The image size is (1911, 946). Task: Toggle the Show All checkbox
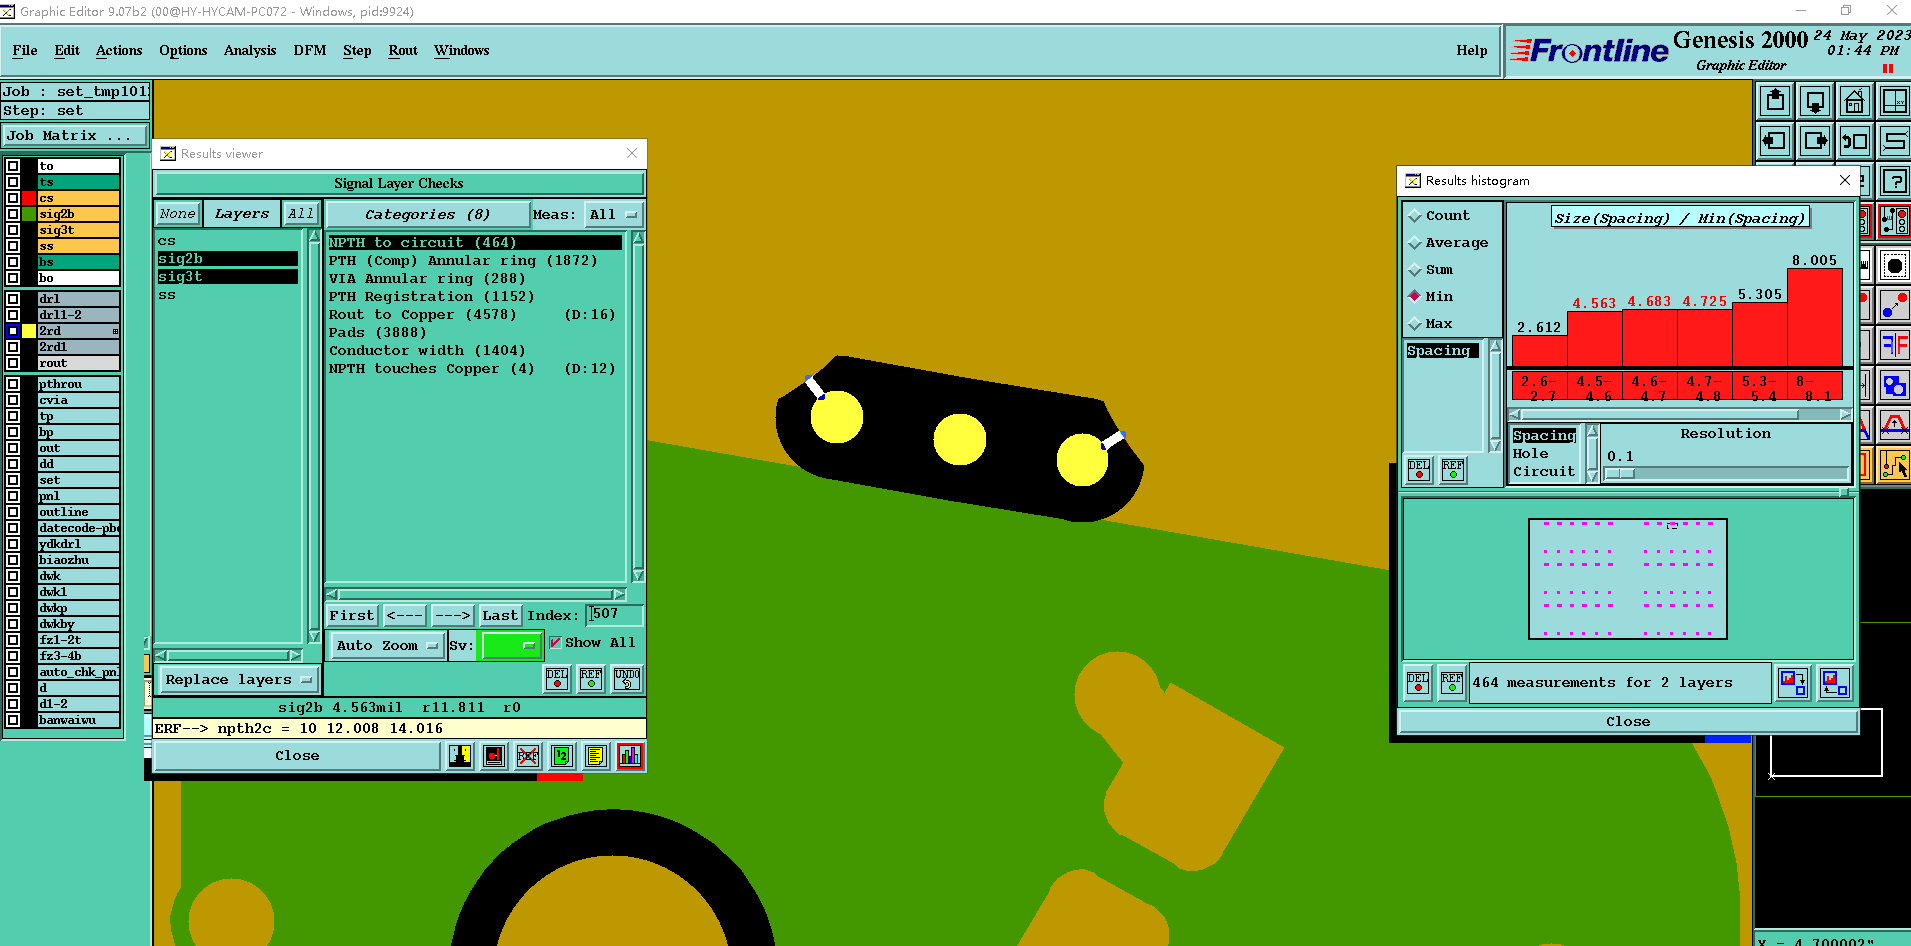click(555, 643)
